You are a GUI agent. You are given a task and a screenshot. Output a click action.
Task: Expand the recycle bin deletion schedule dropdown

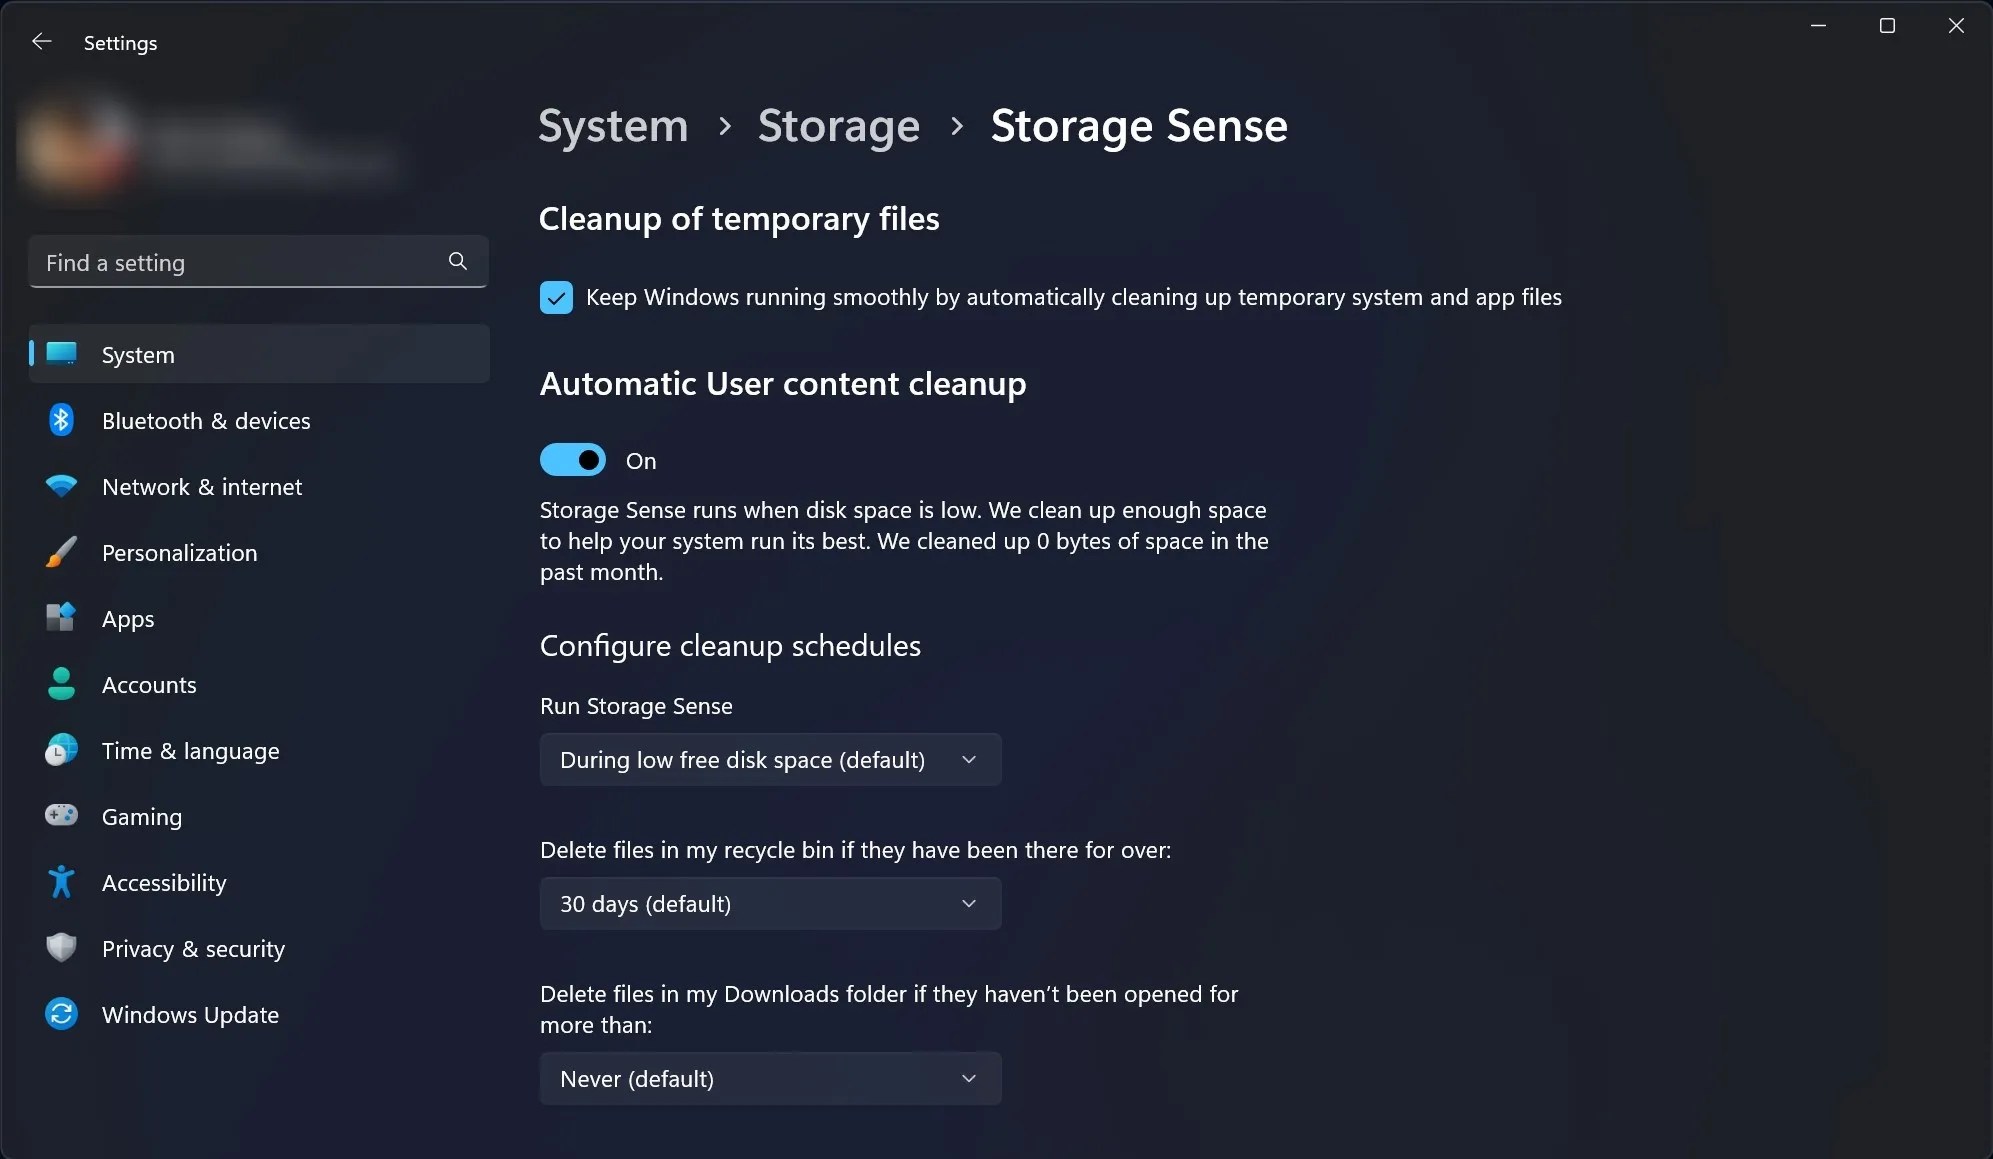pyautogui.click(x=770, y=903)
